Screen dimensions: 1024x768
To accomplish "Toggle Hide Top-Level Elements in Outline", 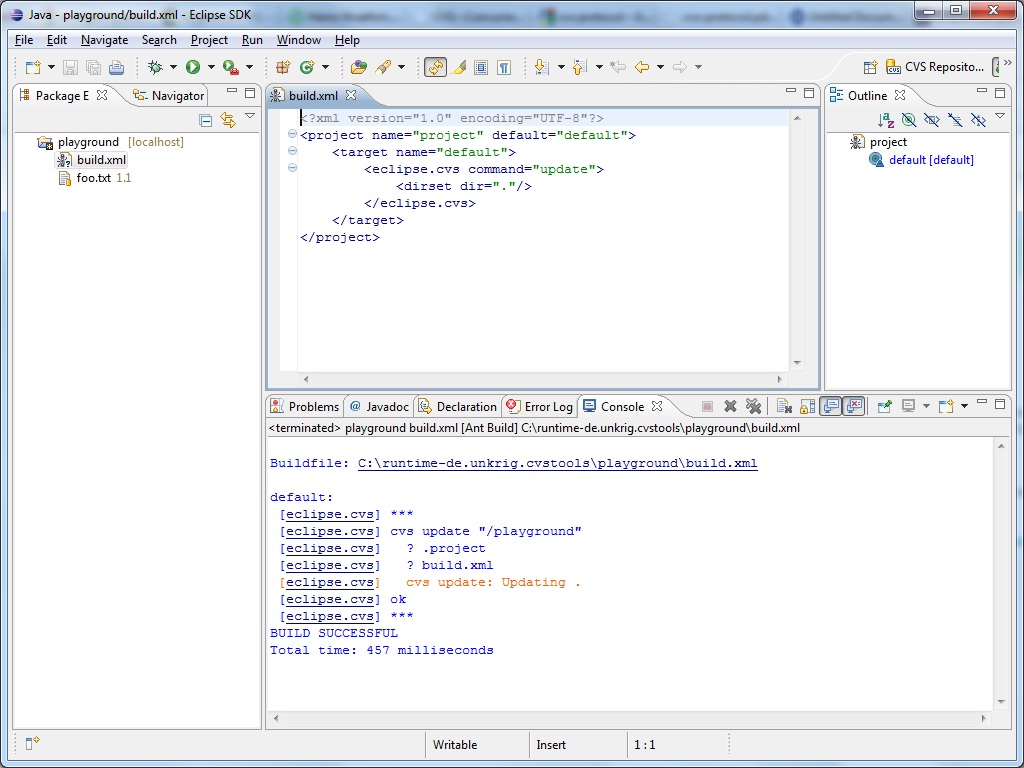I will [x=978, y=120].
